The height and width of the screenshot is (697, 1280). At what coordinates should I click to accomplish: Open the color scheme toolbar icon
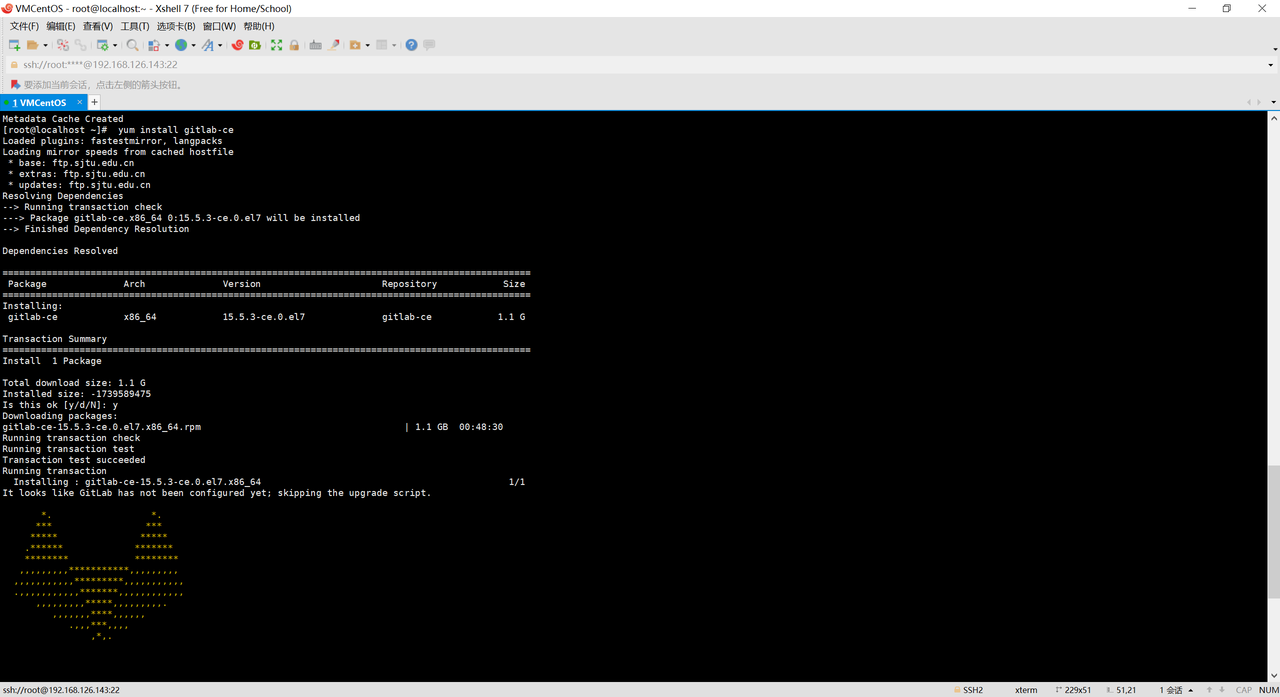[x=153, y=45]
